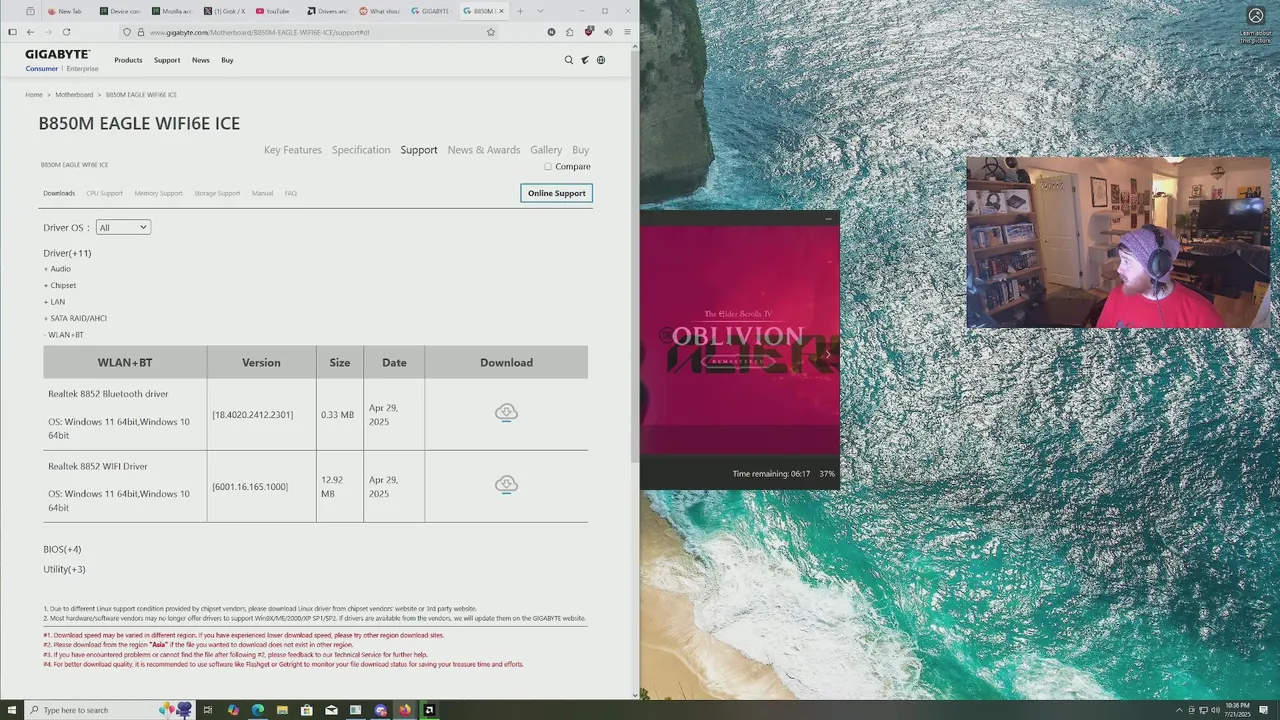This screenshot has width=1280, height=720.
Task: Select the Memory Support sub-tab
Action: (x=158, y=193)
